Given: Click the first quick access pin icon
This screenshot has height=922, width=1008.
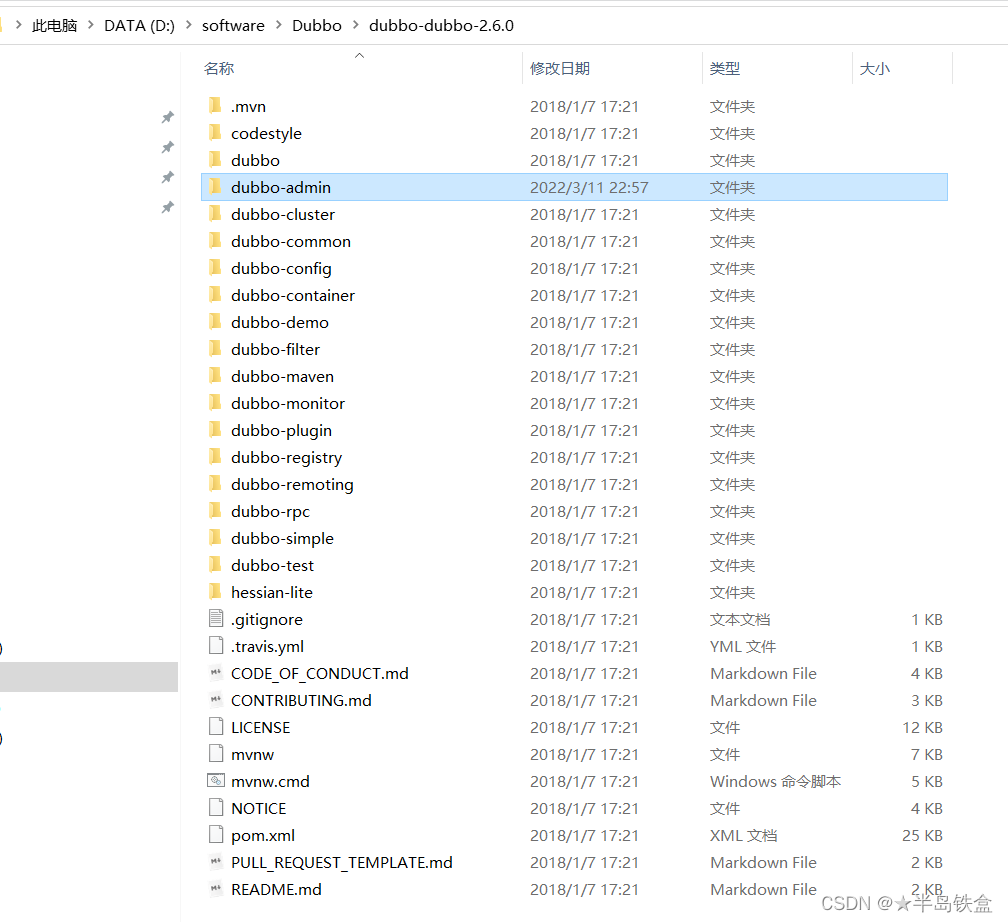Looking at the screenshot, I should (168, 117).
